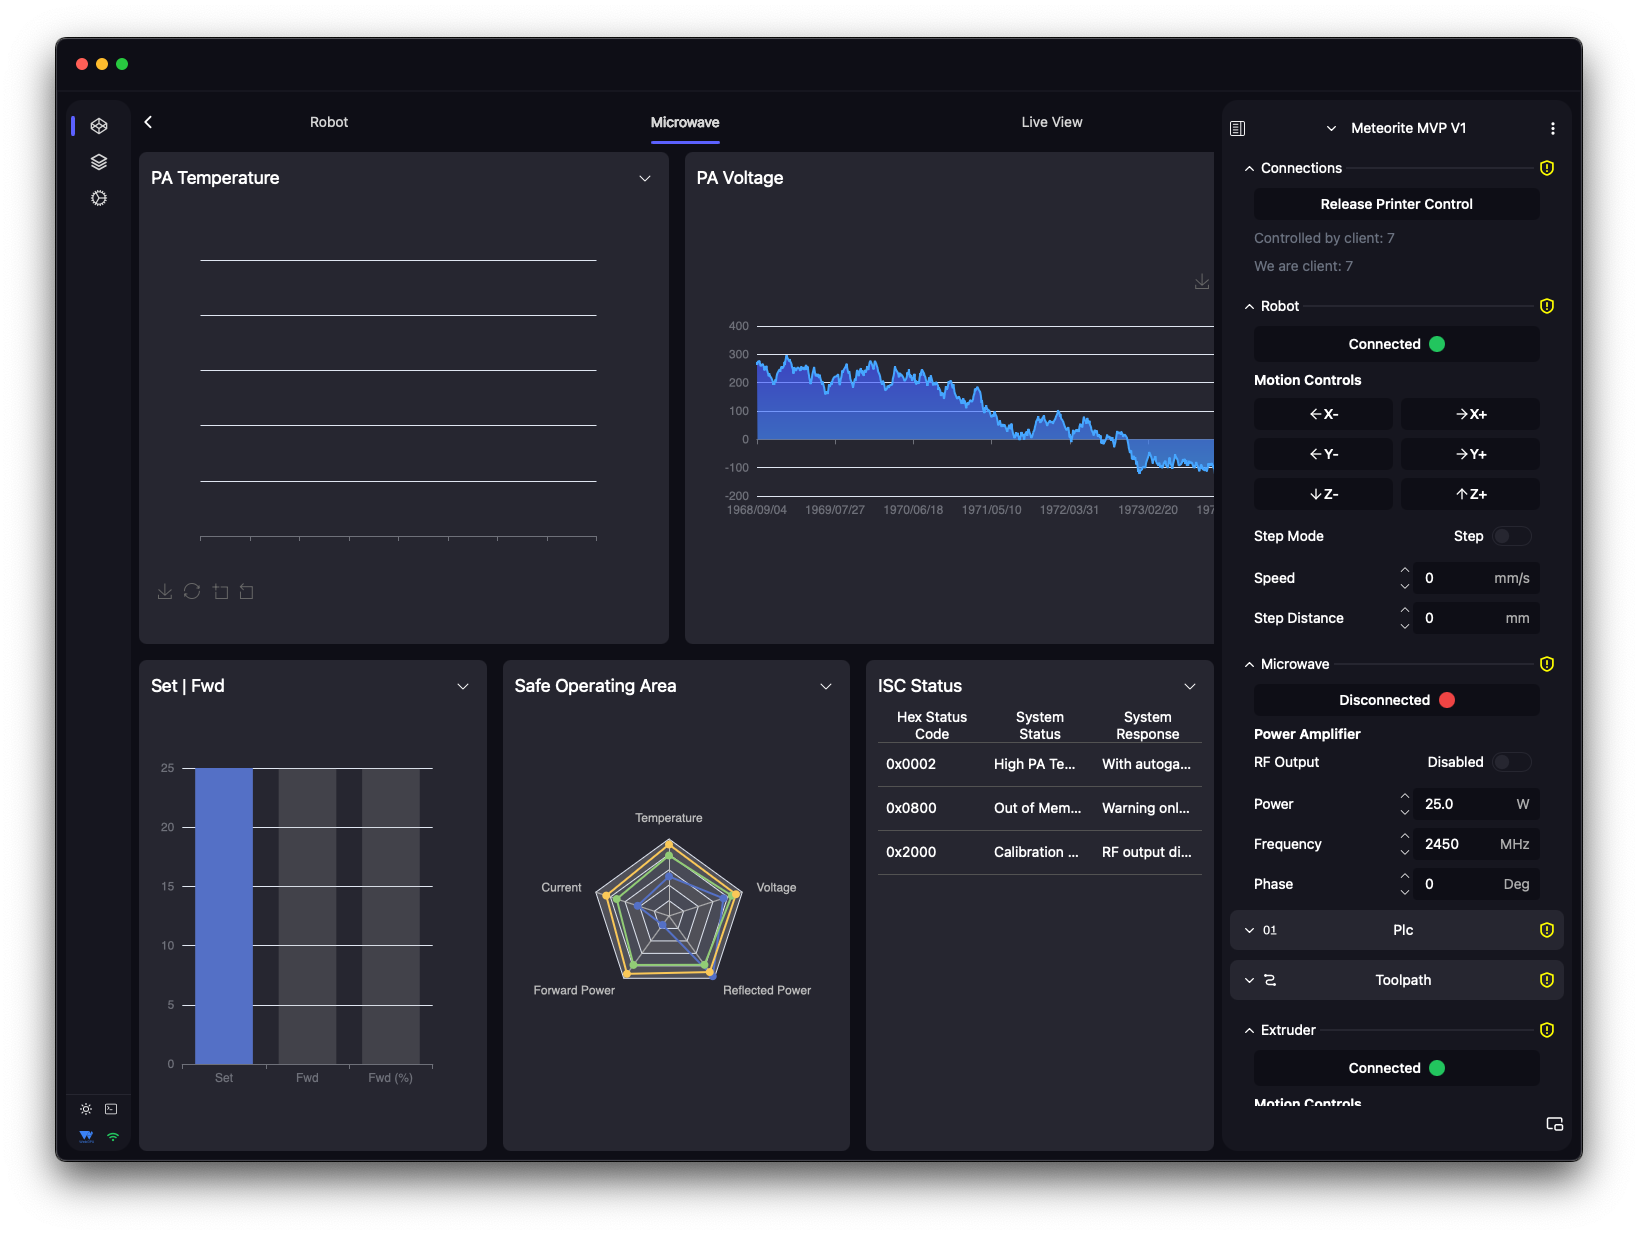Viewport: 1638px width, 1235px height.
Task: Download the PA Voltage chart data
Action: click(x=1202, y=282)
